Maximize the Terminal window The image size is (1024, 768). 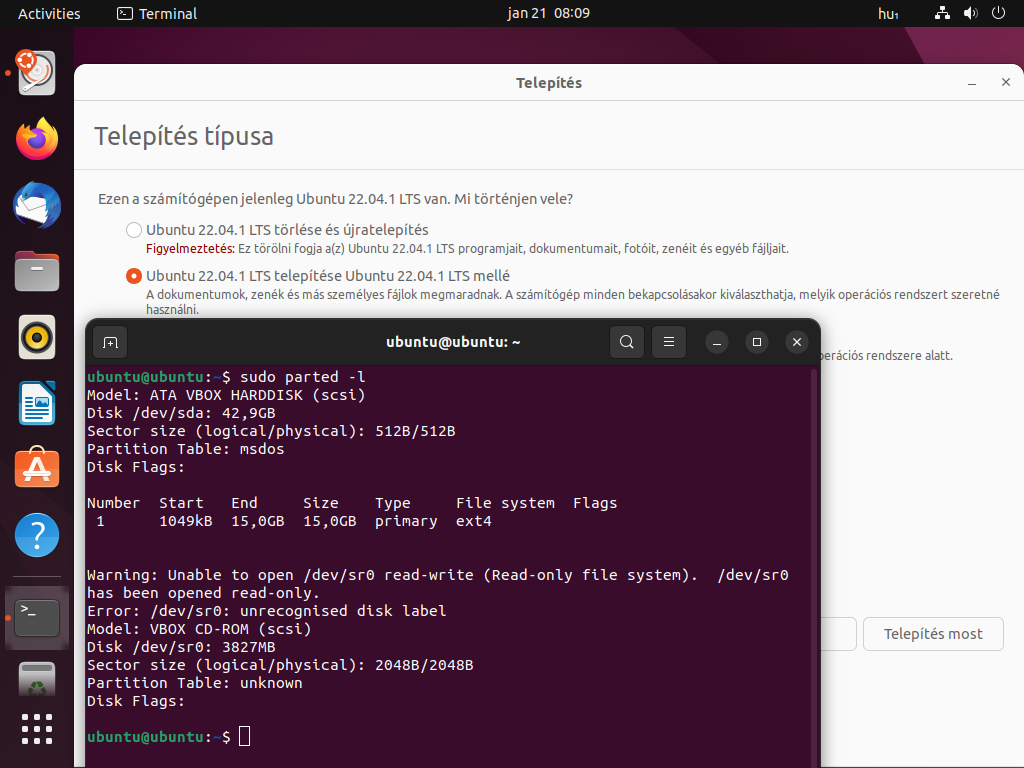(757, 342)
